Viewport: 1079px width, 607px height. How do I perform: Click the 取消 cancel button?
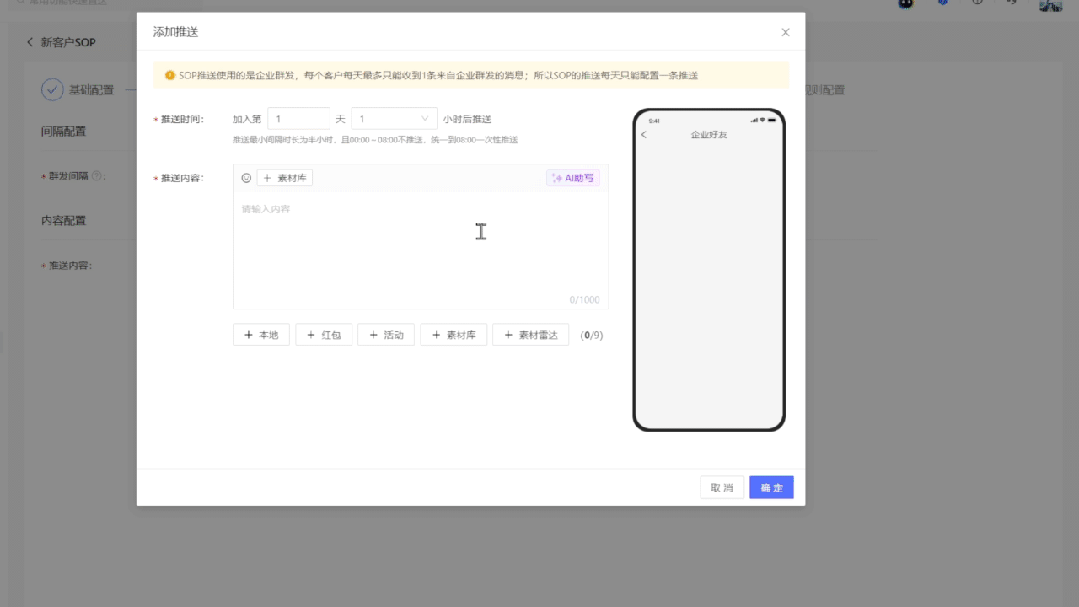[720, 486]
